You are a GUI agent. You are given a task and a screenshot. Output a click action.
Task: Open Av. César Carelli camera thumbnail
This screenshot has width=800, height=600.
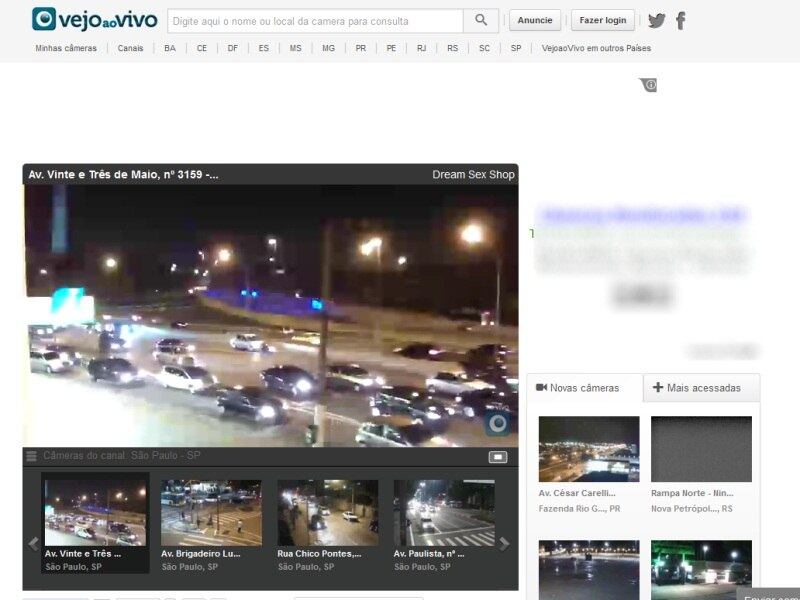[x=589, y=449]
